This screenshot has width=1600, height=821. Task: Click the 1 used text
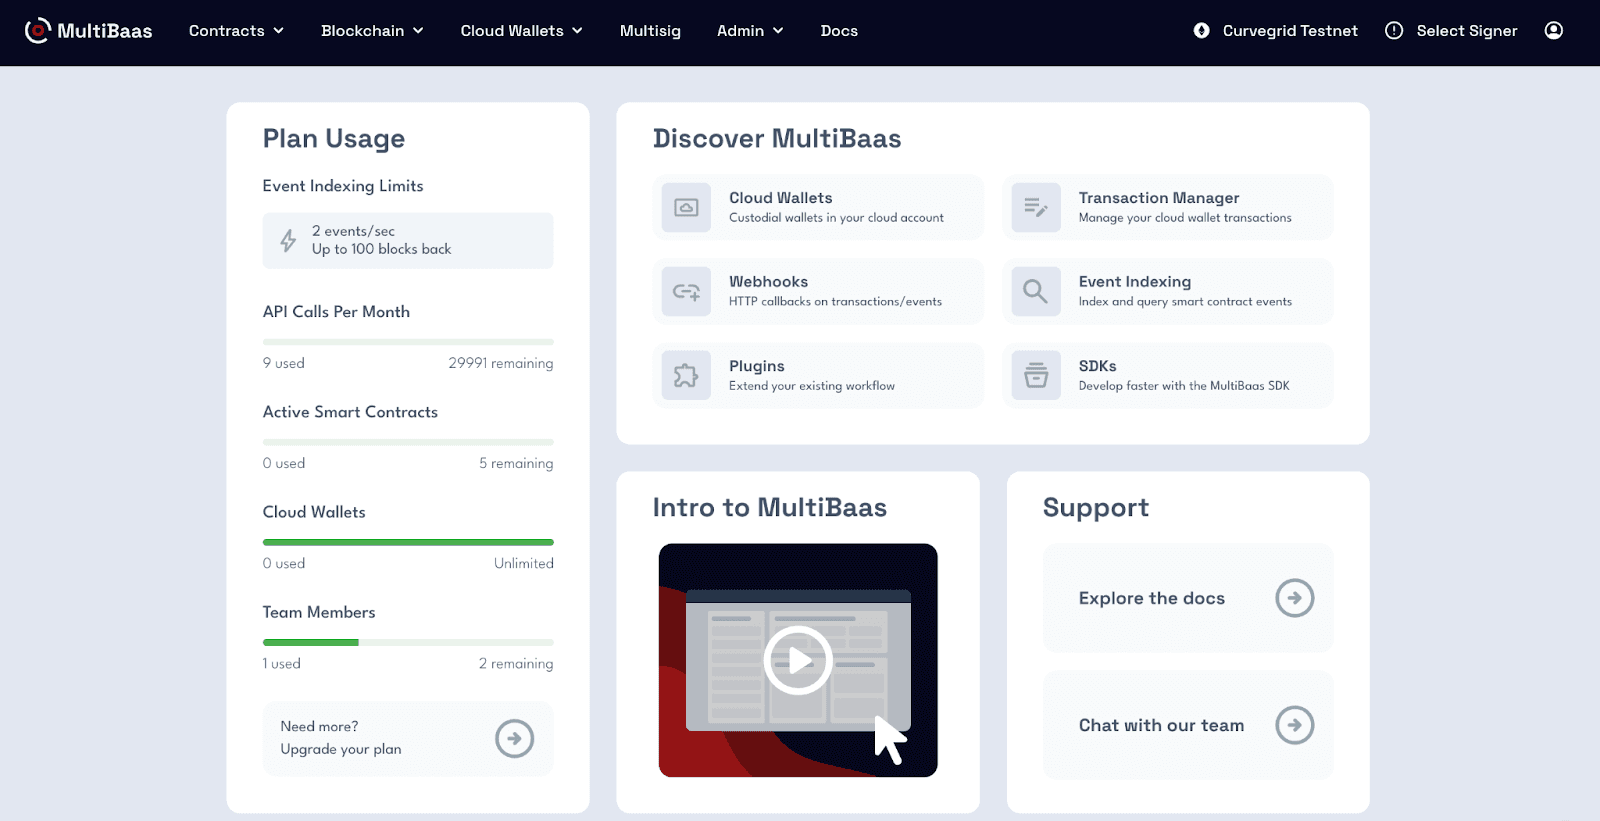(282, 663)
